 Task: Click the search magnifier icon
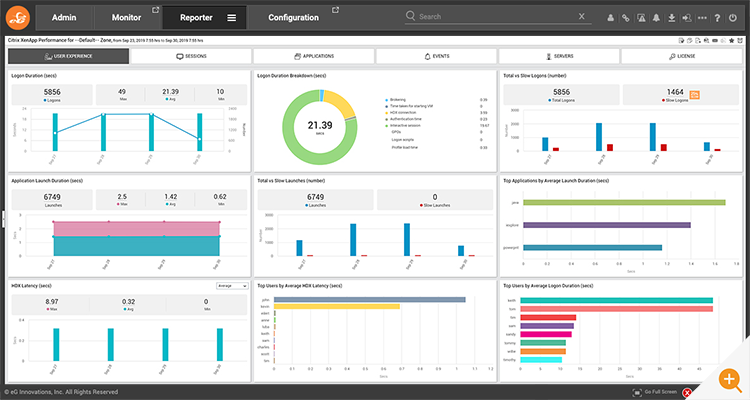pos(410,16)
